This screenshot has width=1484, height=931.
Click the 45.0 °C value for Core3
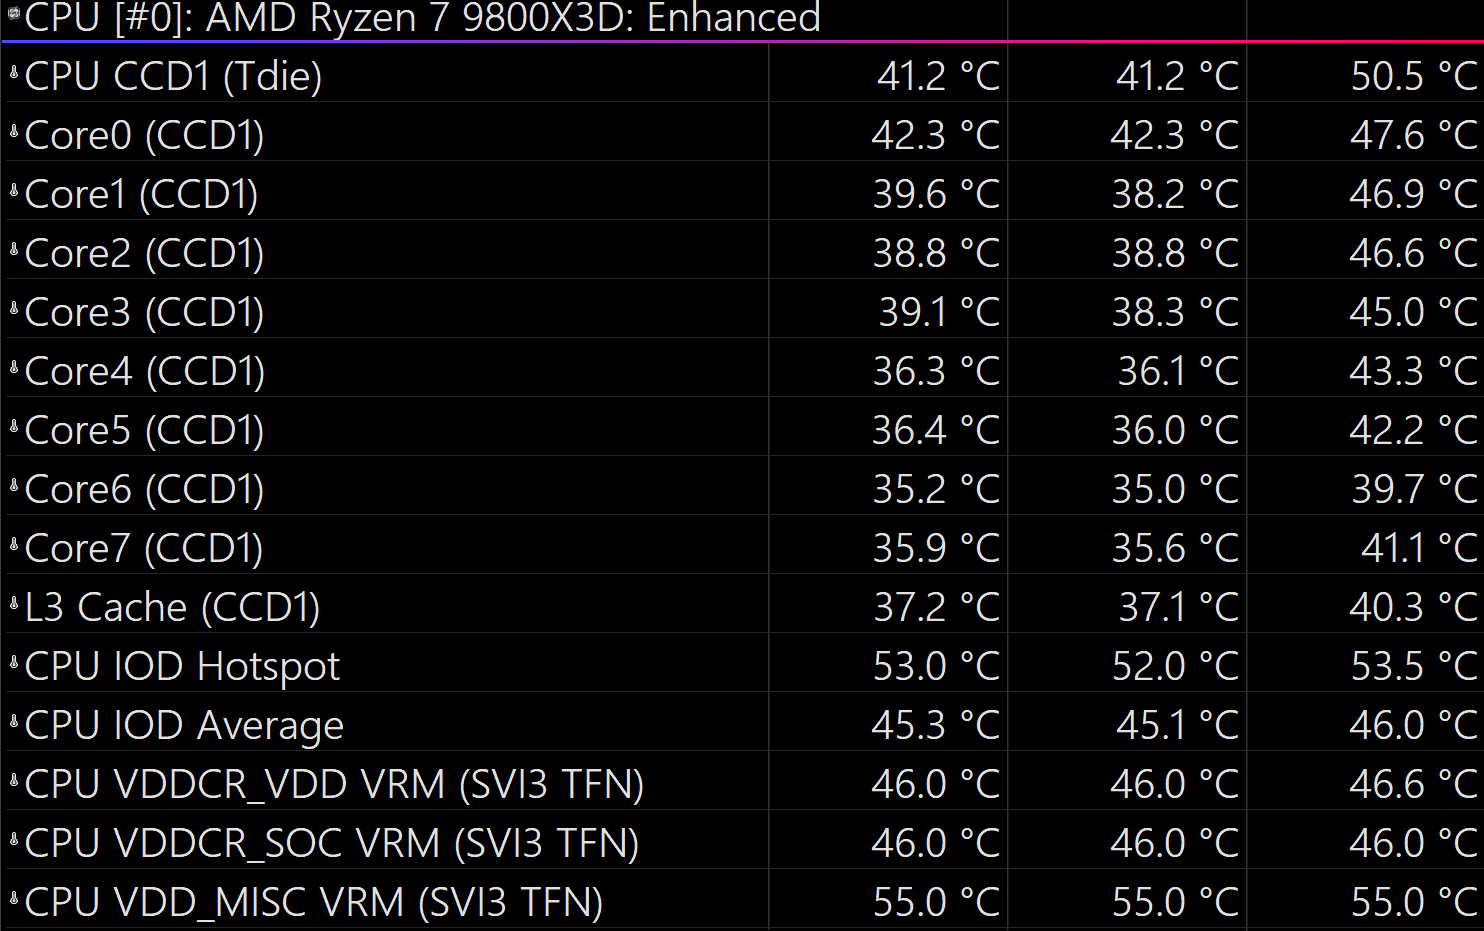pos(1414,313)
